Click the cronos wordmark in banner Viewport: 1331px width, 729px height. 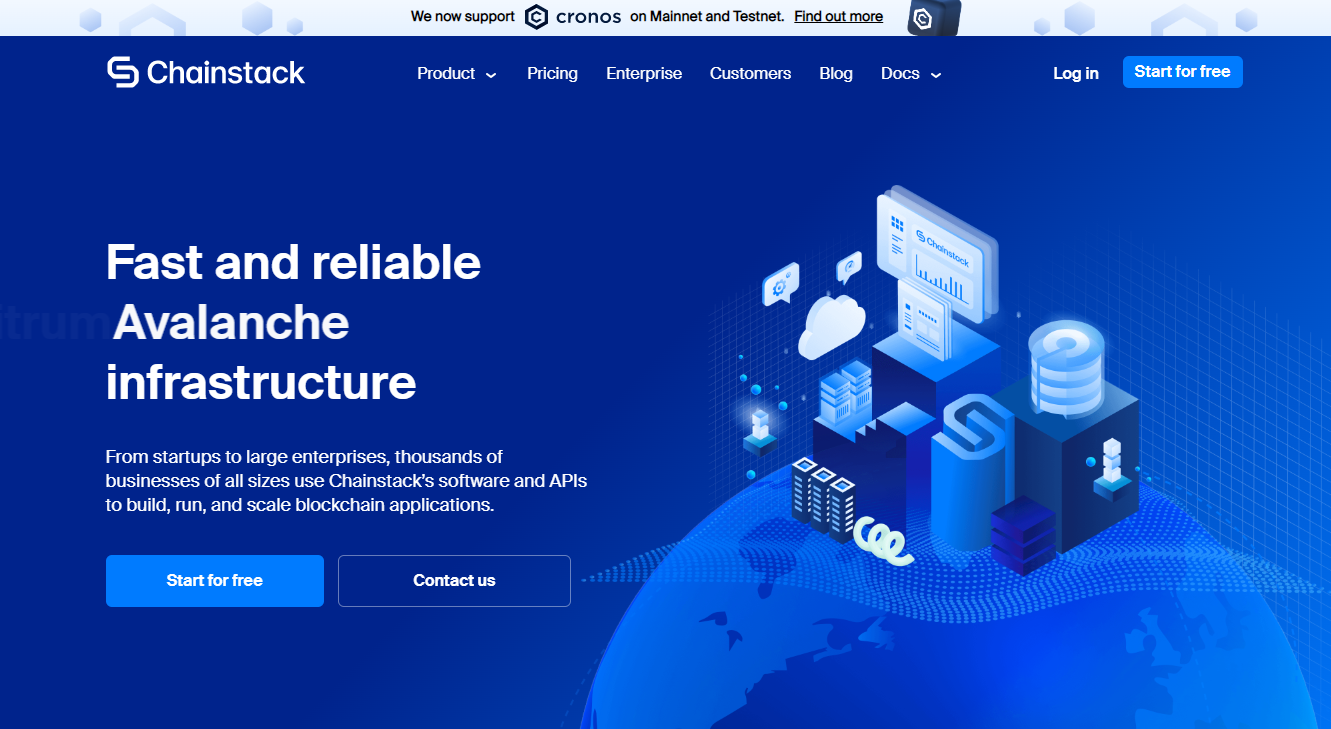point(588,17)
